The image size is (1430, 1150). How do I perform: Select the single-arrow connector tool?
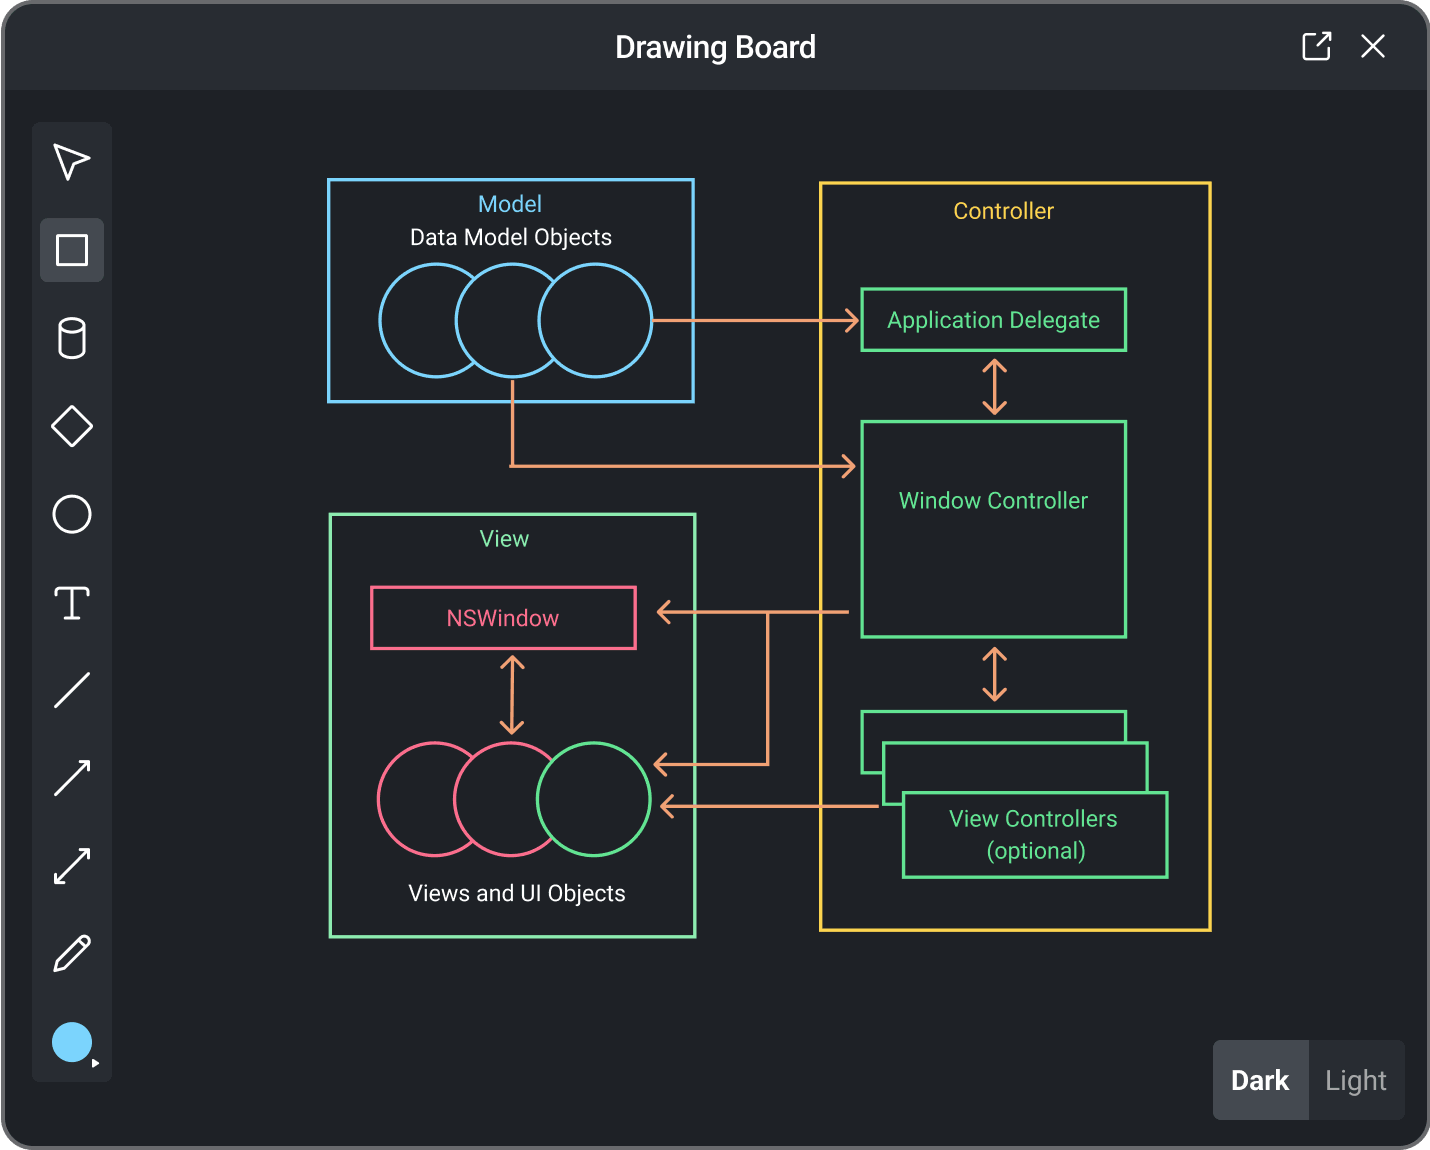pos(71,778)
